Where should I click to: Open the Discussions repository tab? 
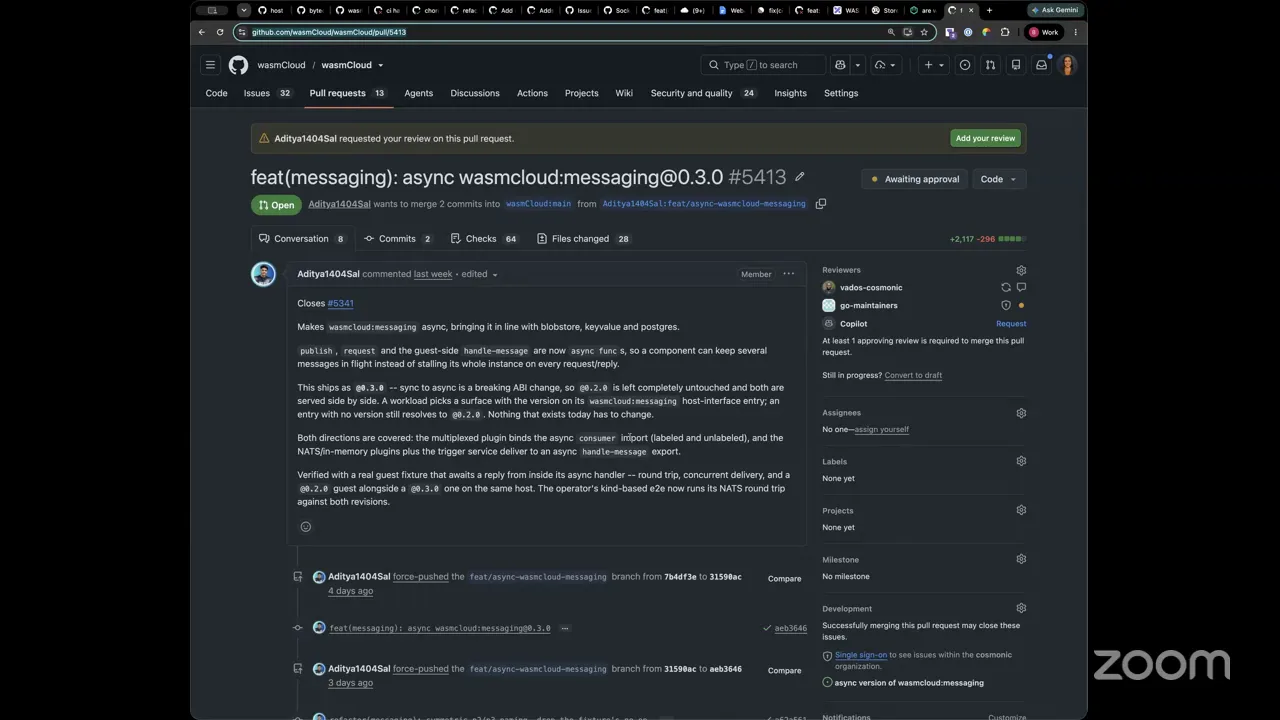coord(475,93)
